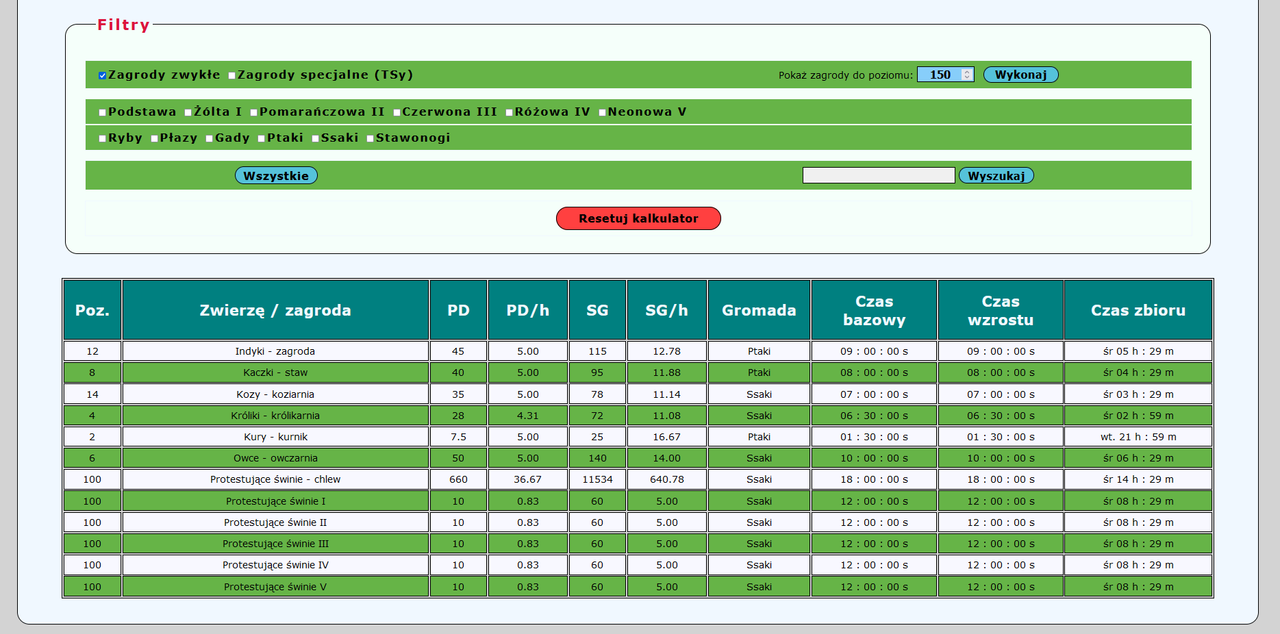Sort by the Gromada column header
1280x634 pixels.
(759, 310)
